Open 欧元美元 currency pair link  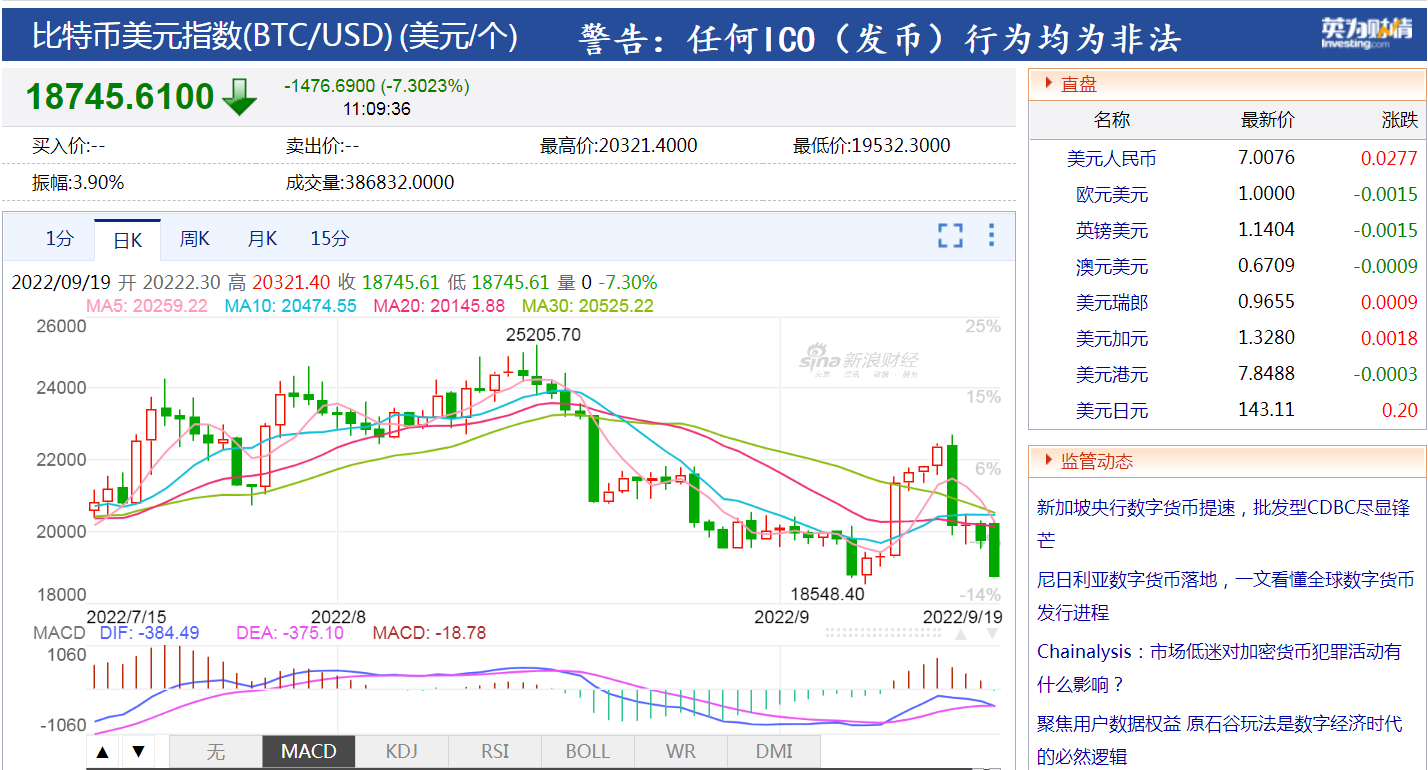[x=1112, y=194]
